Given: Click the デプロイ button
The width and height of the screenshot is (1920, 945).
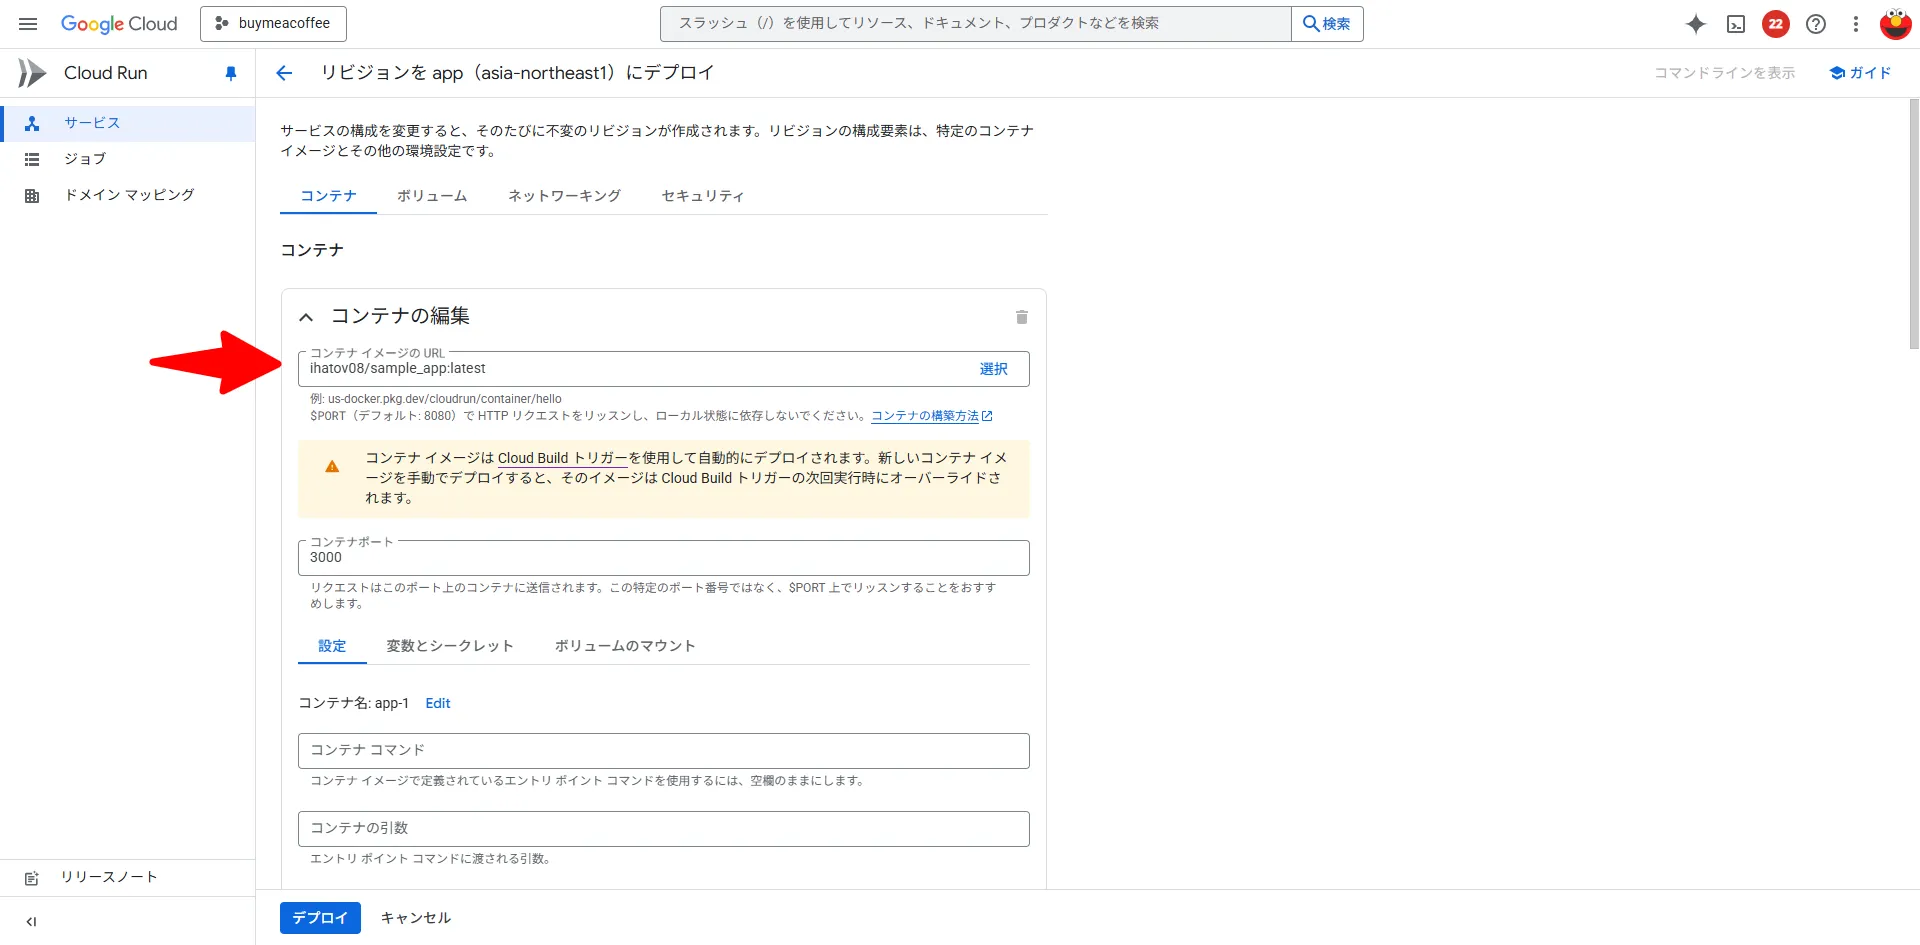Looking at the screenshot, I should [x=319, y=917].
